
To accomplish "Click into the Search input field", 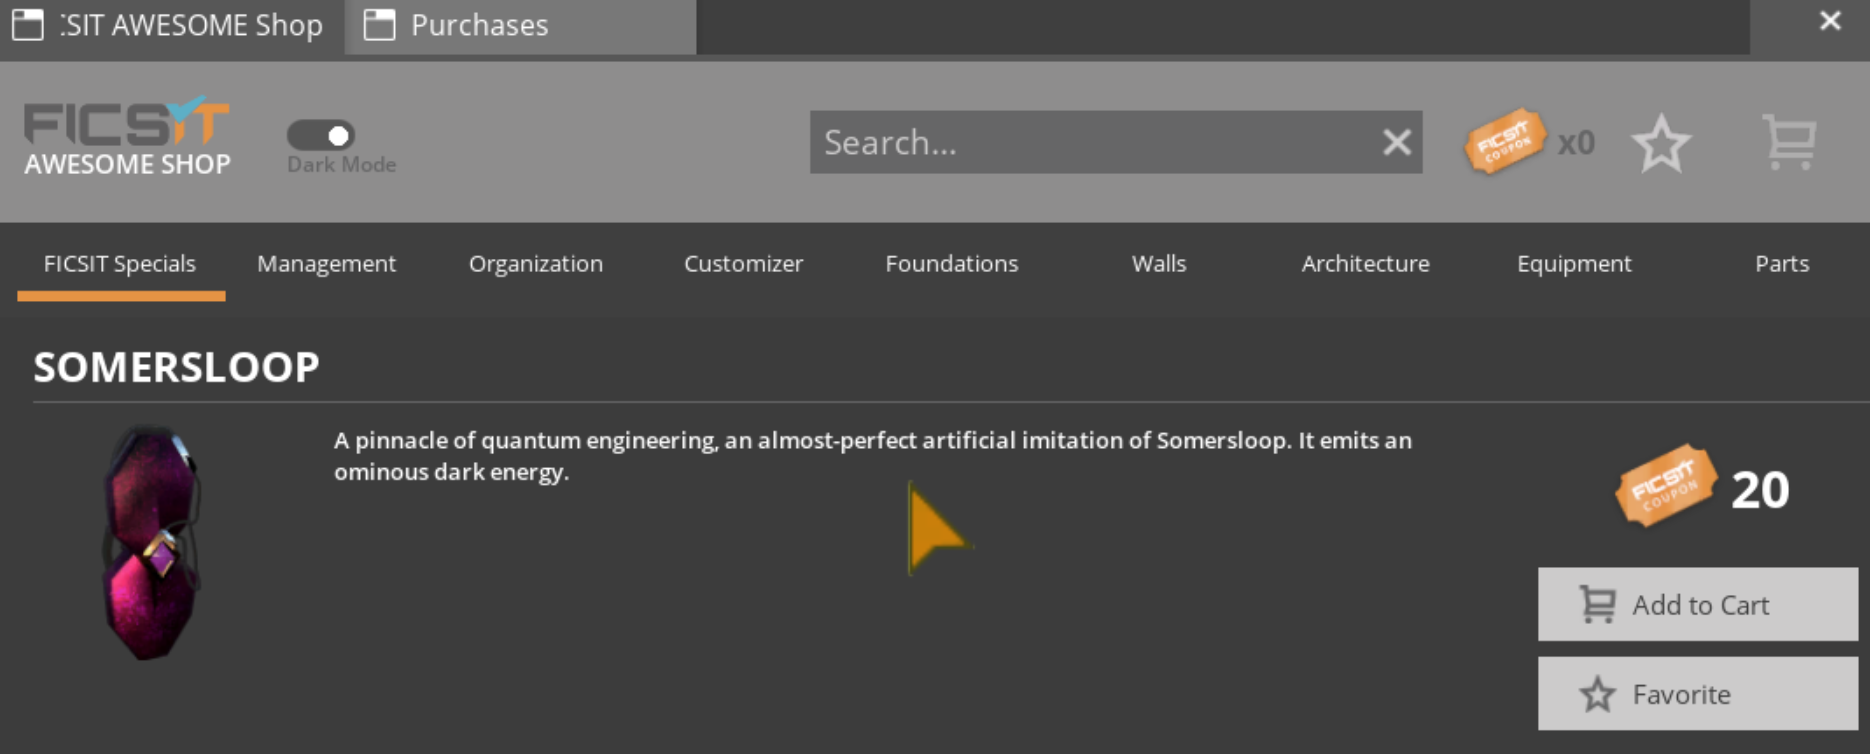I will pyautogui.click(x=1090, y=143).
